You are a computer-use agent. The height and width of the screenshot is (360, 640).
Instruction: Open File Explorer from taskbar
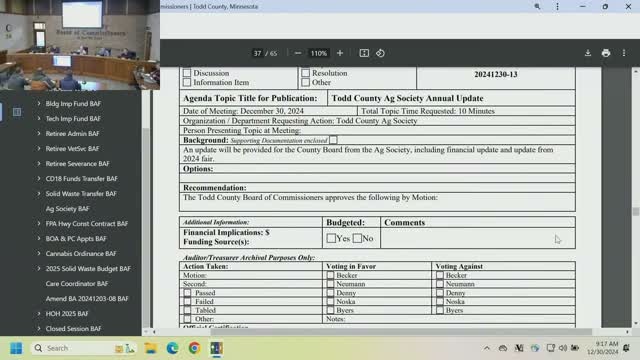[x=151, y=348]
